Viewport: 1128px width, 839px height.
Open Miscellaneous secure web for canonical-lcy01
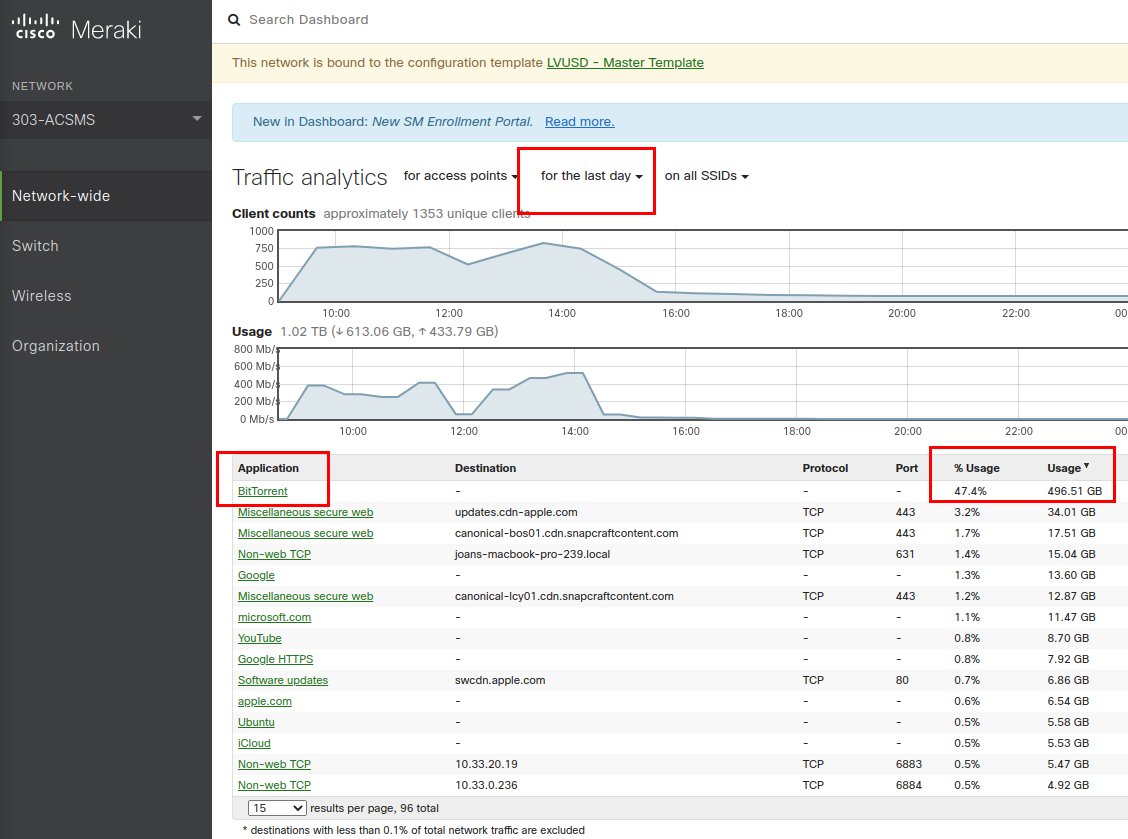point(305,597)
